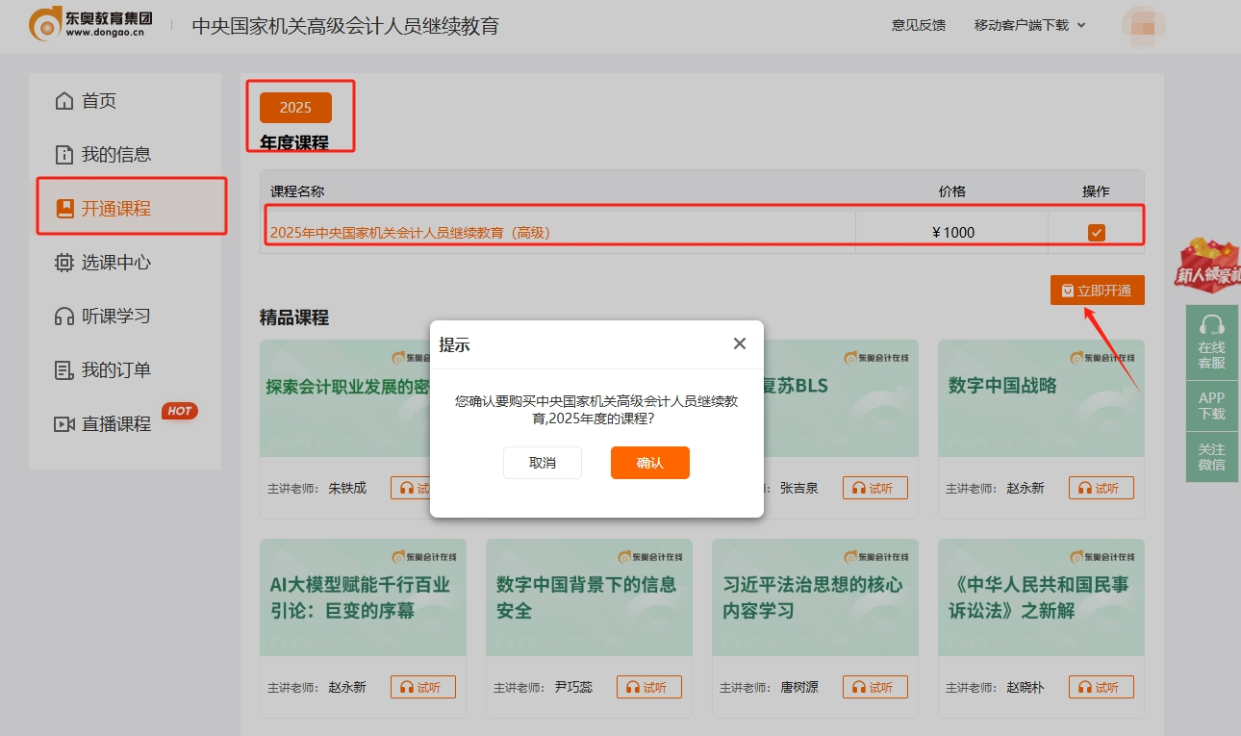Play 试听 preview for 数字中国战略 course

pos(1101,487)
